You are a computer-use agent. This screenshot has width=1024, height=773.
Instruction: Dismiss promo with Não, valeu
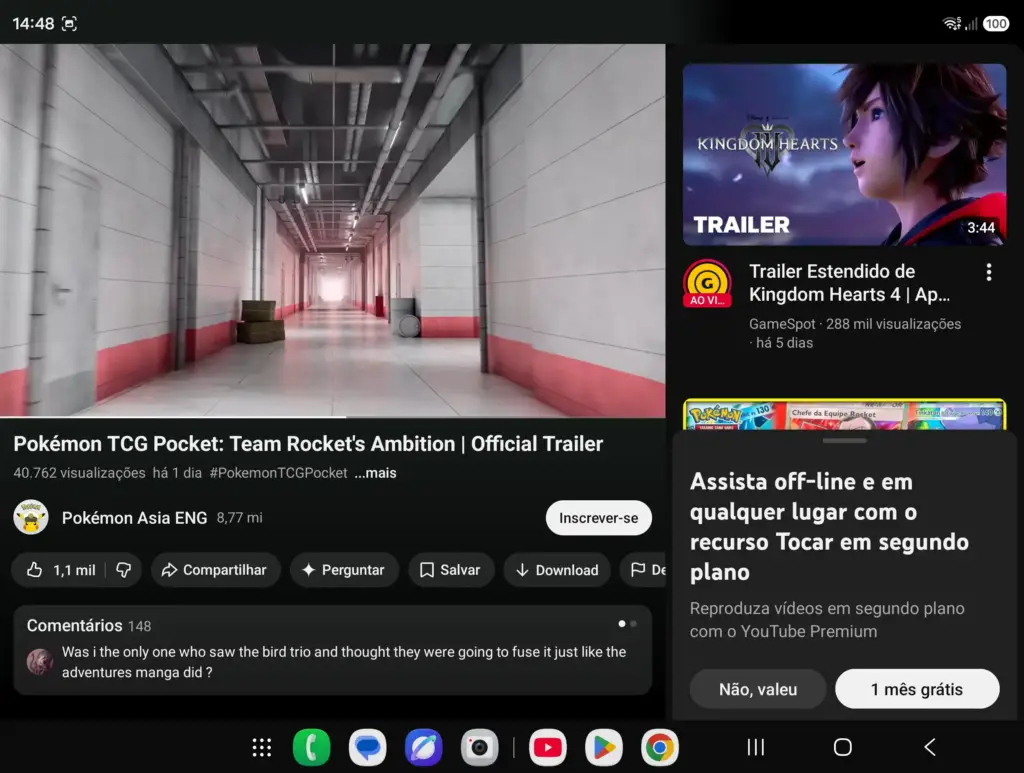pos(758,689)
